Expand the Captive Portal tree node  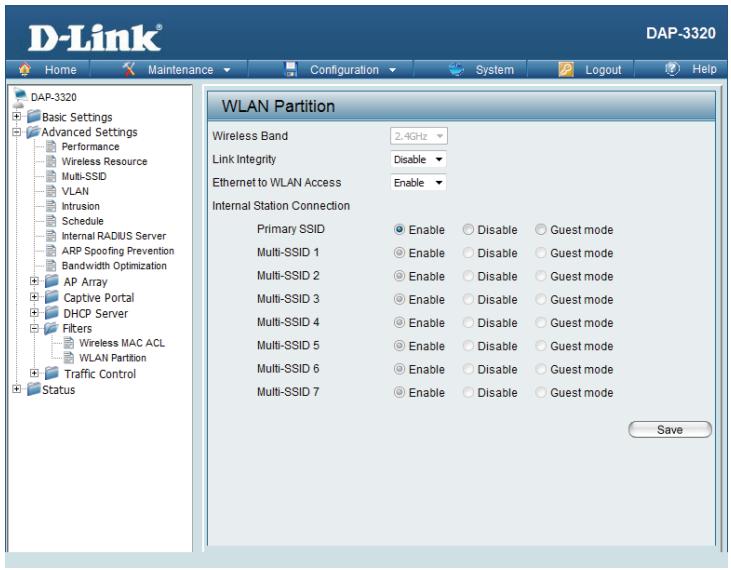pyautogui.click(x=34, y=297)
